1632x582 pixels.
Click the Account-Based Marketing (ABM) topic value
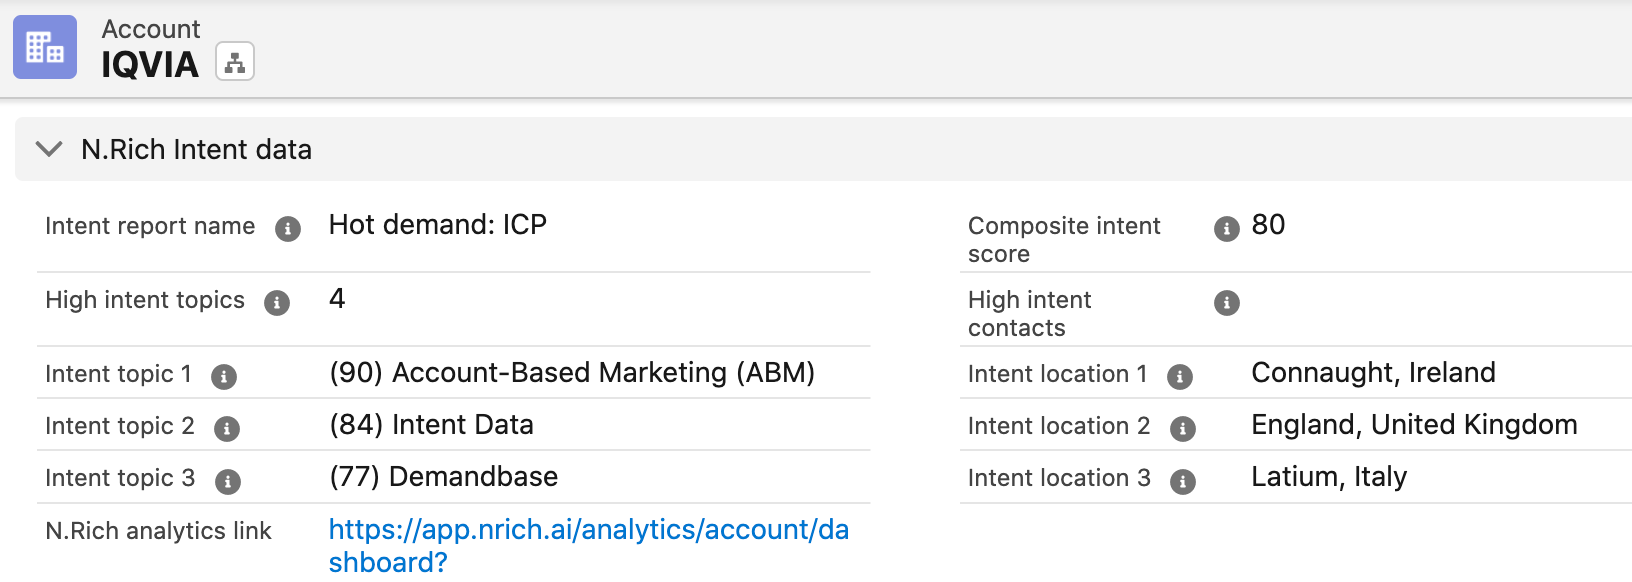572,373
